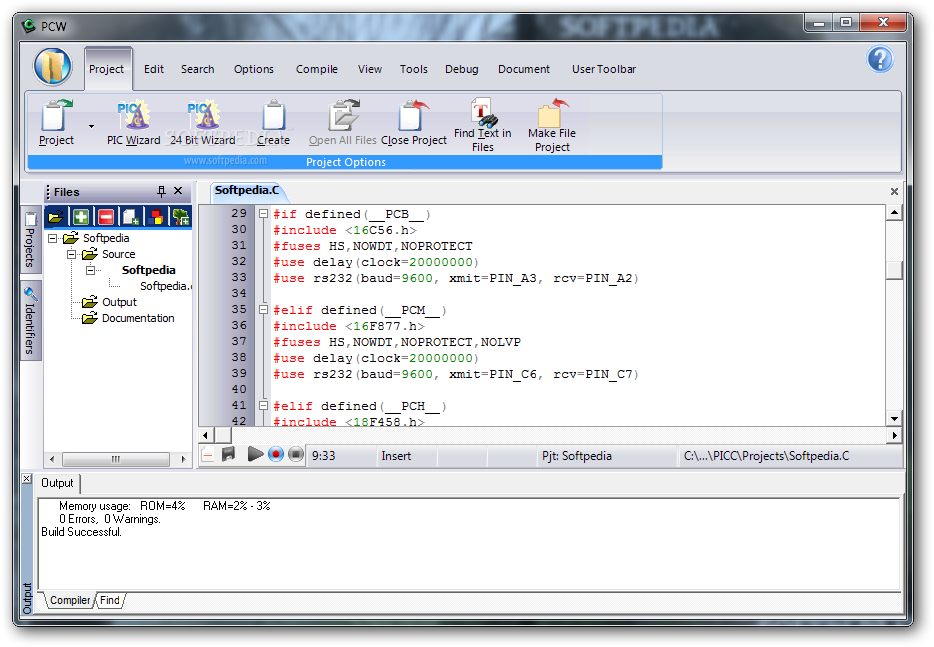The height and width of the screenshot is (647, 934).
Task: Click open folder icon in Files toolbar
Action: tap(55, 216)
